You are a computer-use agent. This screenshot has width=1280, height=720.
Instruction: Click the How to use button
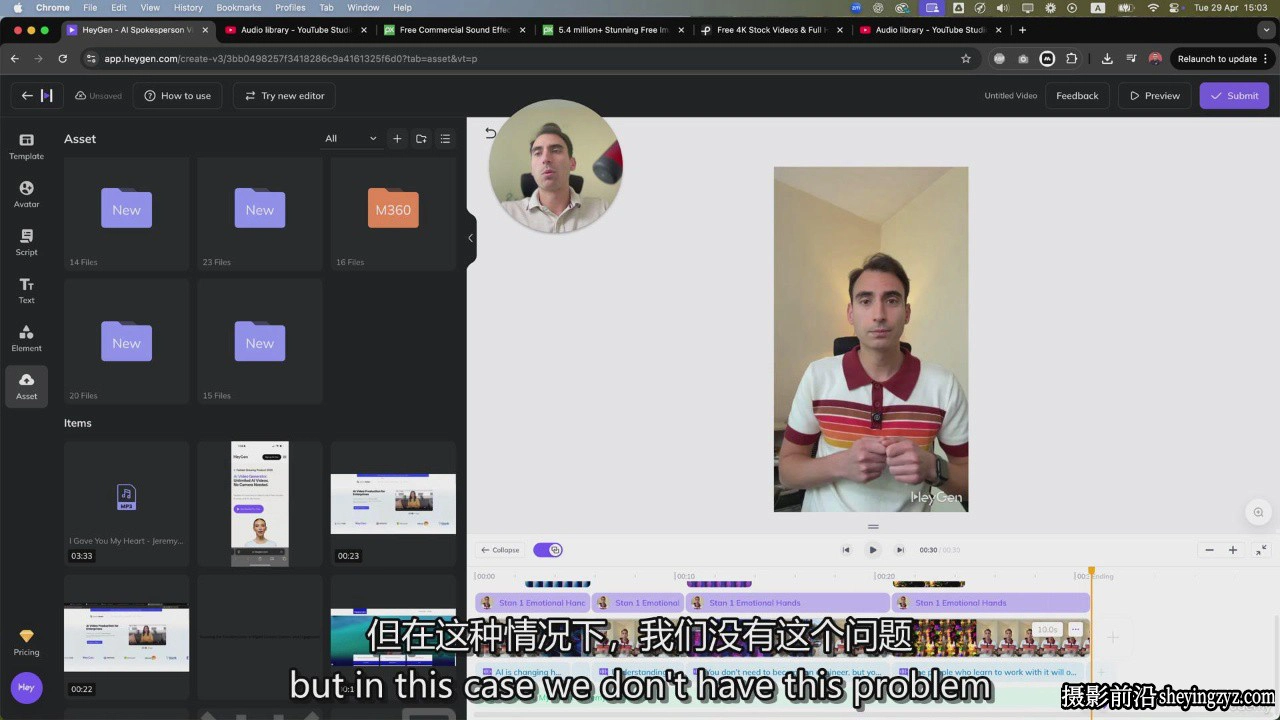point(178,96)
